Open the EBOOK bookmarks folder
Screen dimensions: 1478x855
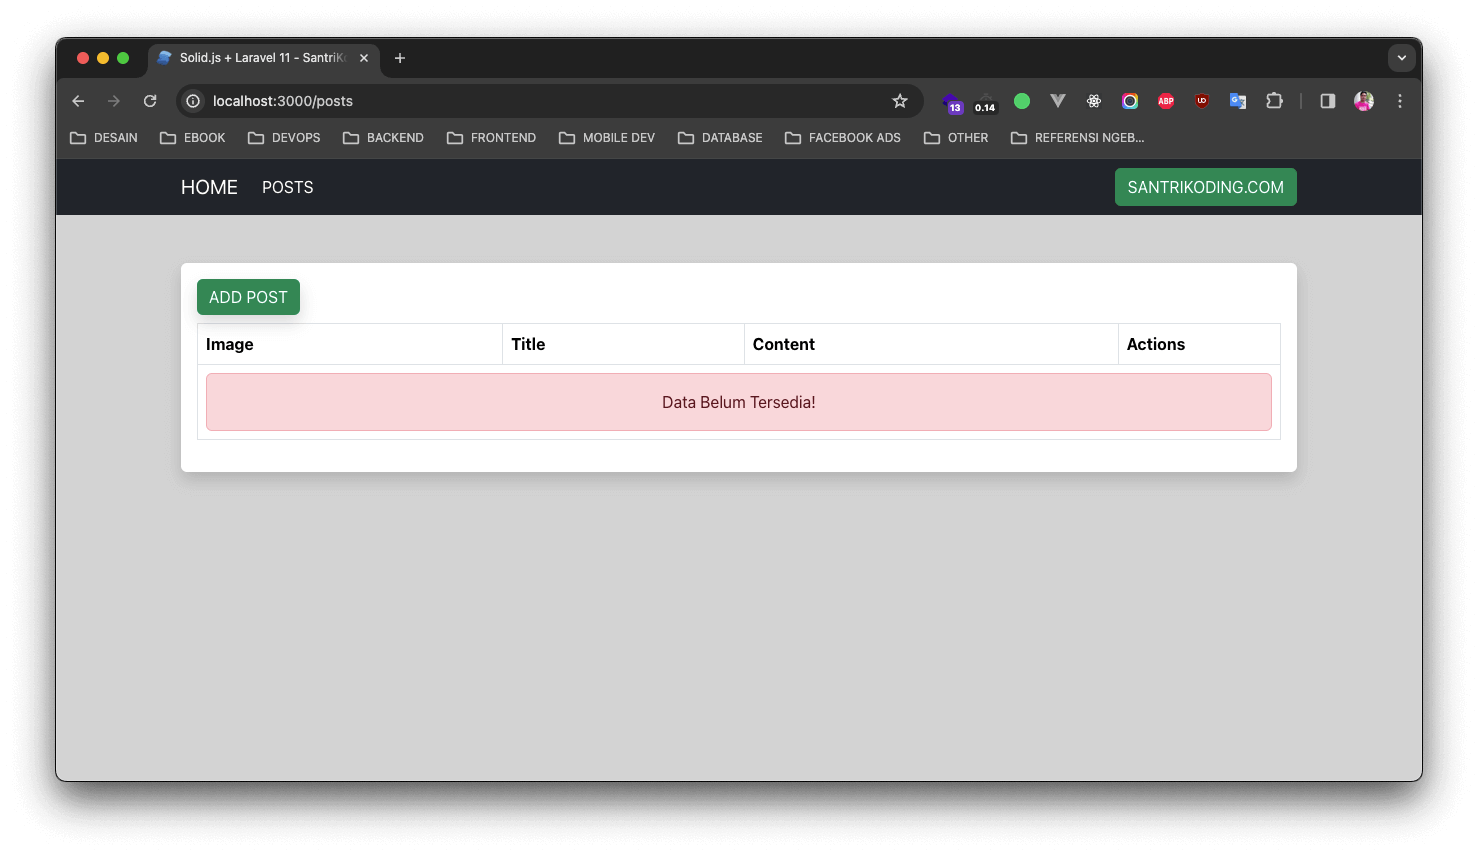(x=193, y=138)
